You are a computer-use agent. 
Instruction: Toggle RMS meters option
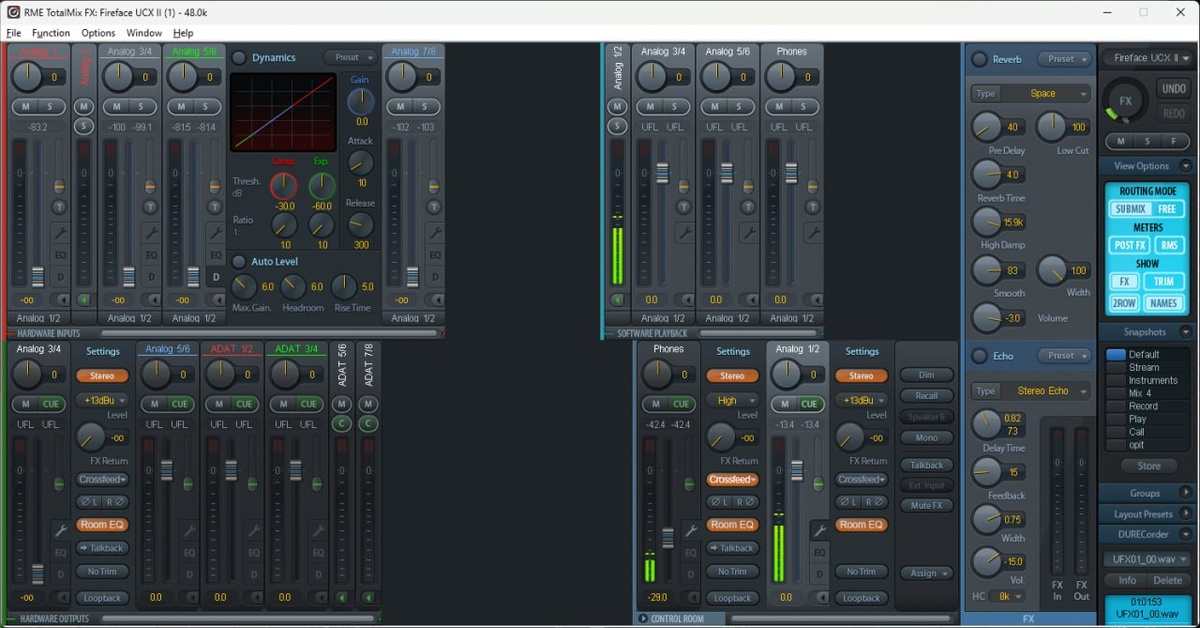pyautogui.click(x=1167, y=245)
